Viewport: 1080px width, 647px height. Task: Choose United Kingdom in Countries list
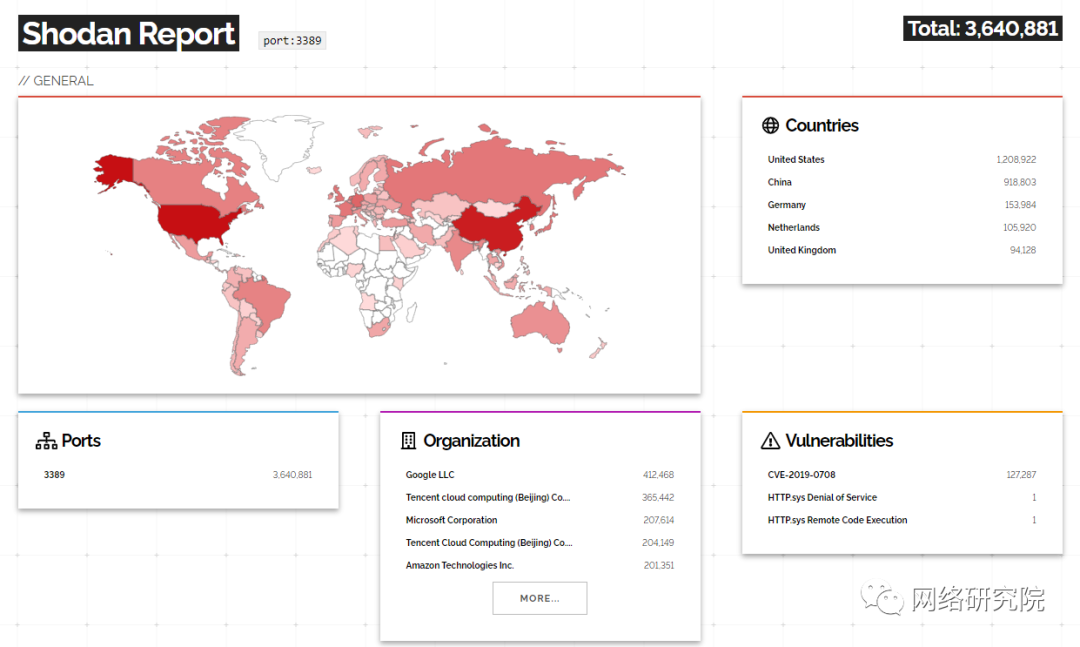tap(802, 251)
